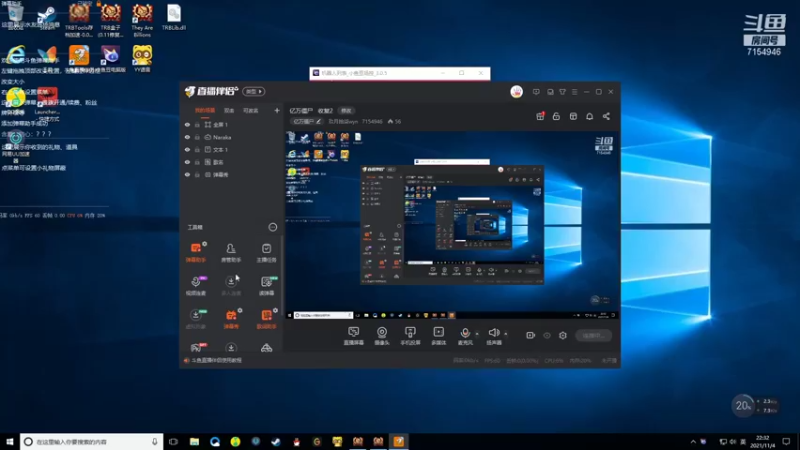
Task: Start recording with the camera record icon
Action: pyautogui.click(x=531, y=335)
